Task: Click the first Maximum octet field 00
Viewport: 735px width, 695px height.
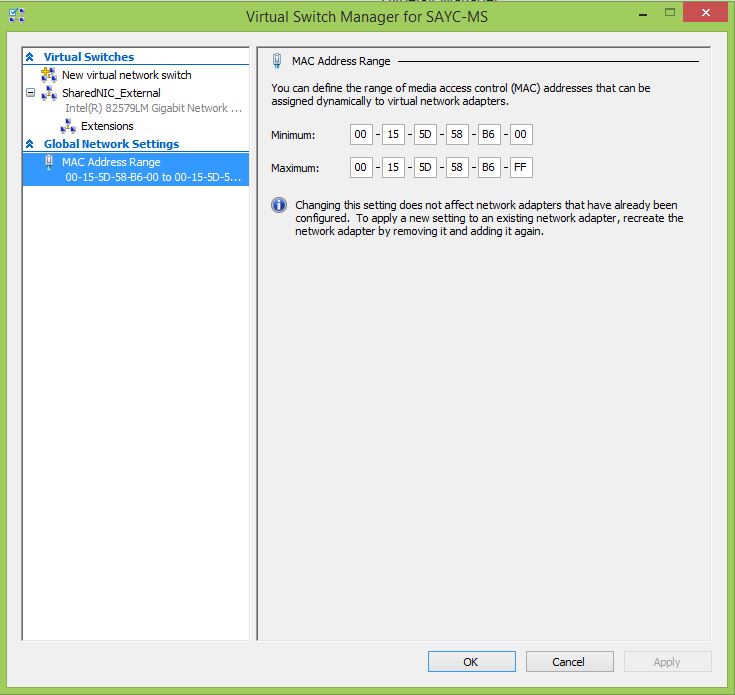Action: click(361, 167)
